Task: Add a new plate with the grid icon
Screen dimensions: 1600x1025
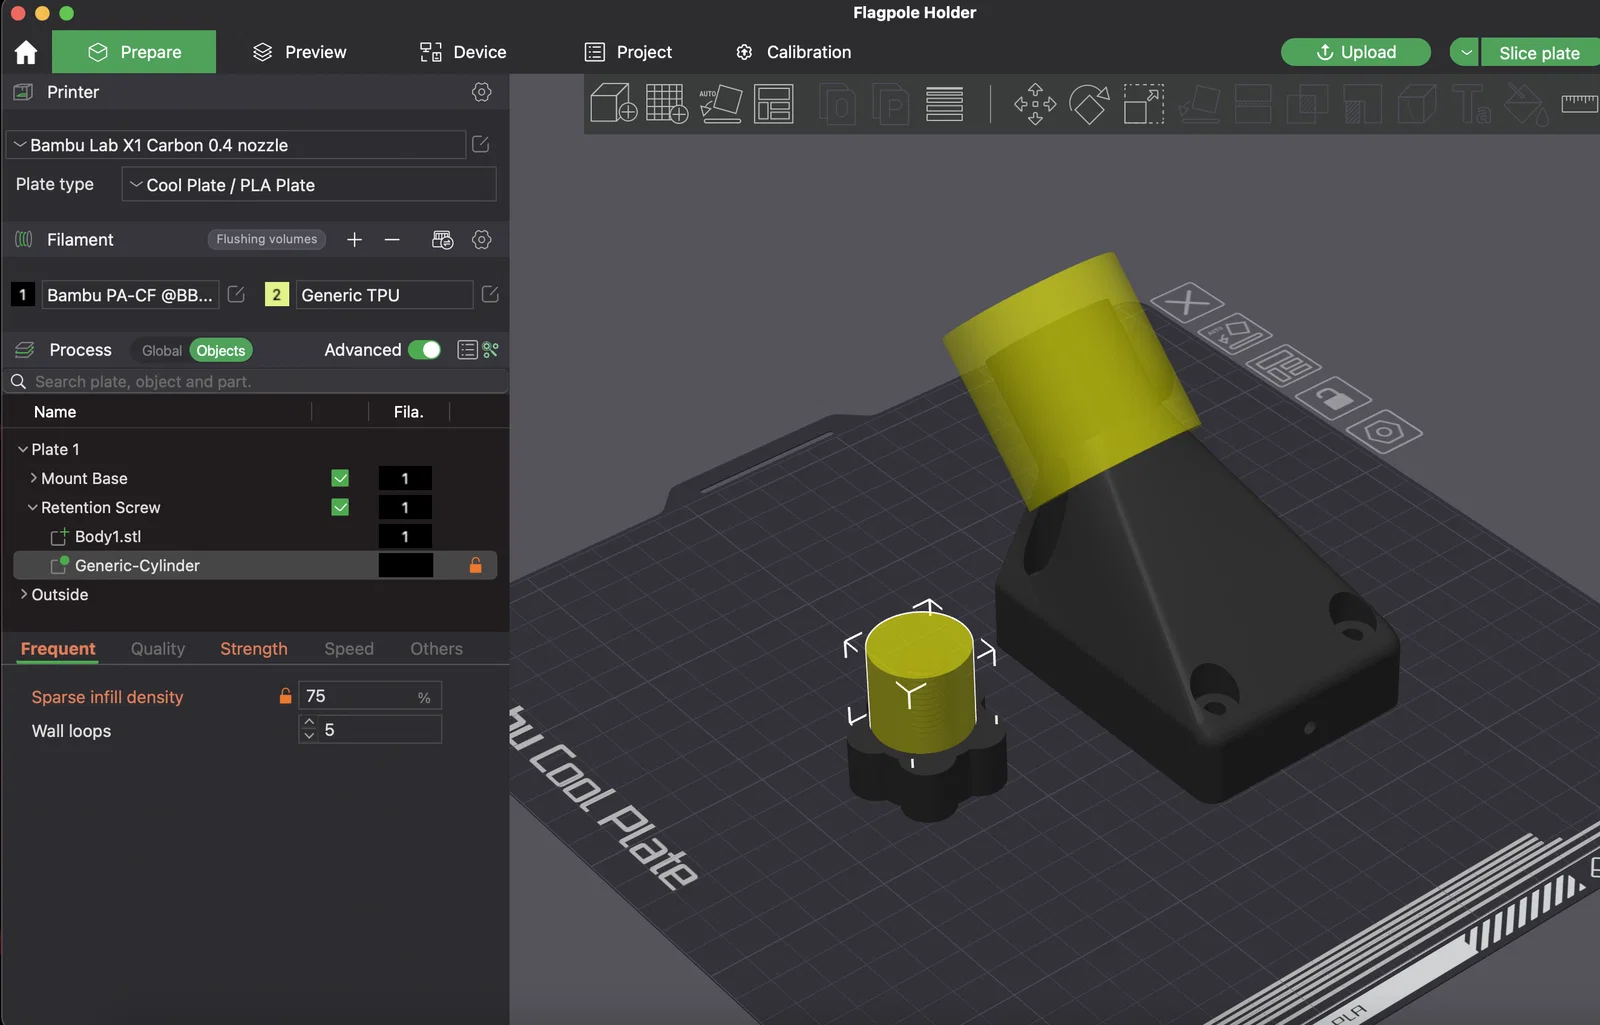Action: point(667,104)
